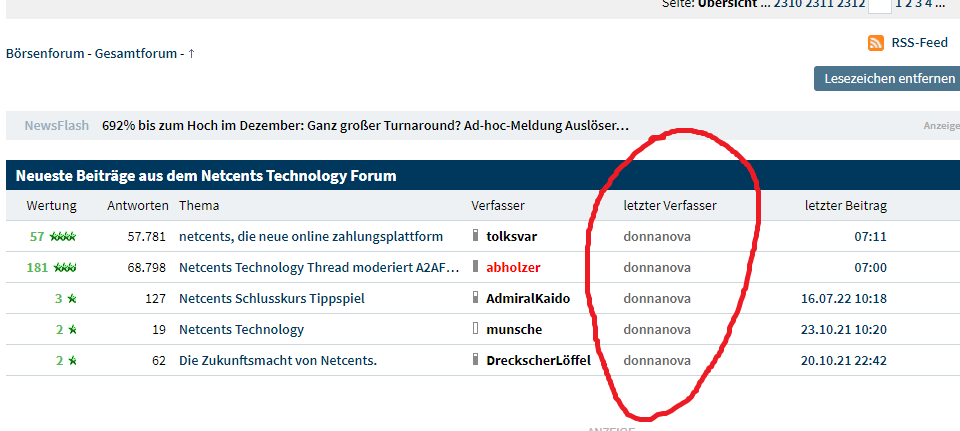This screenshot has width=960, height=431.
Task: Click rating star in Zukunftsmacht row
Action: (x=72, y=361)
